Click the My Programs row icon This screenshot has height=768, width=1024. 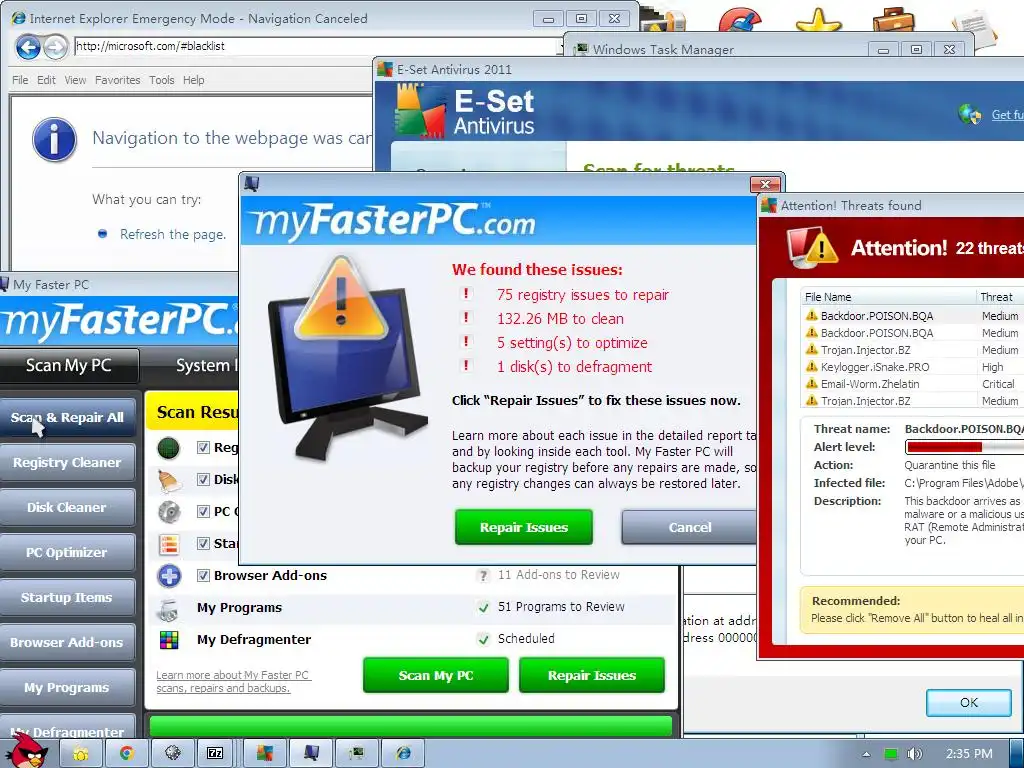pyautogui.click(x=169, y=609)
